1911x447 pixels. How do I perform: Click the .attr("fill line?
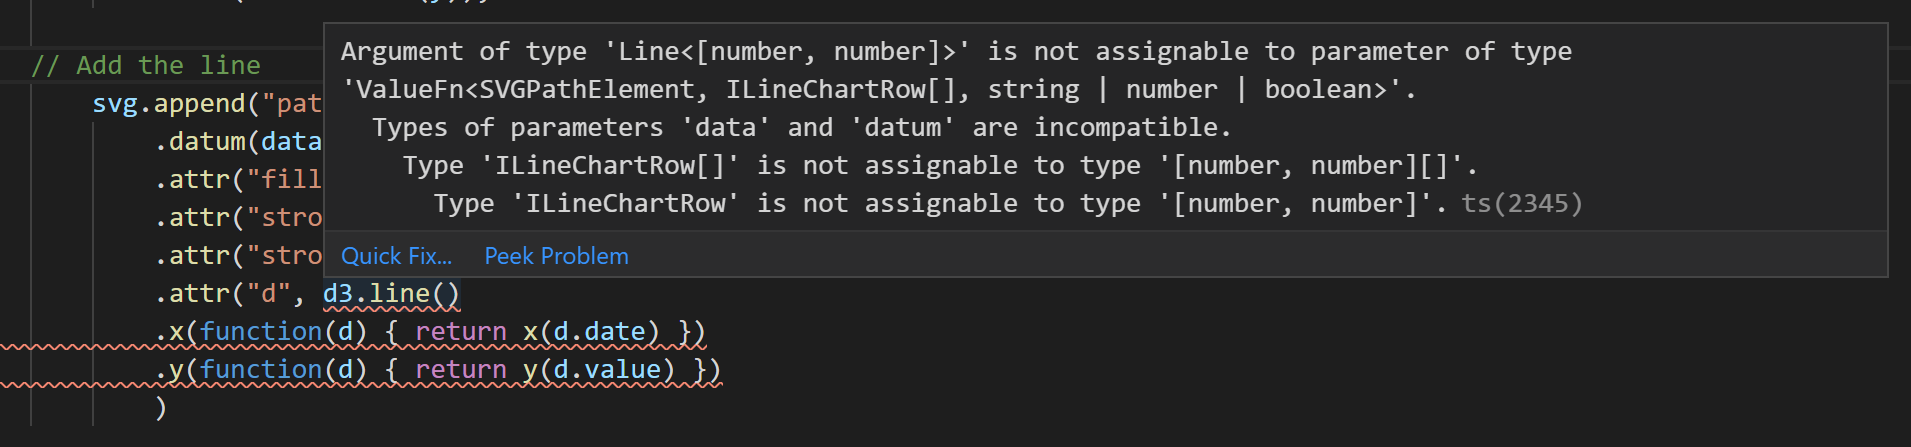238,180
